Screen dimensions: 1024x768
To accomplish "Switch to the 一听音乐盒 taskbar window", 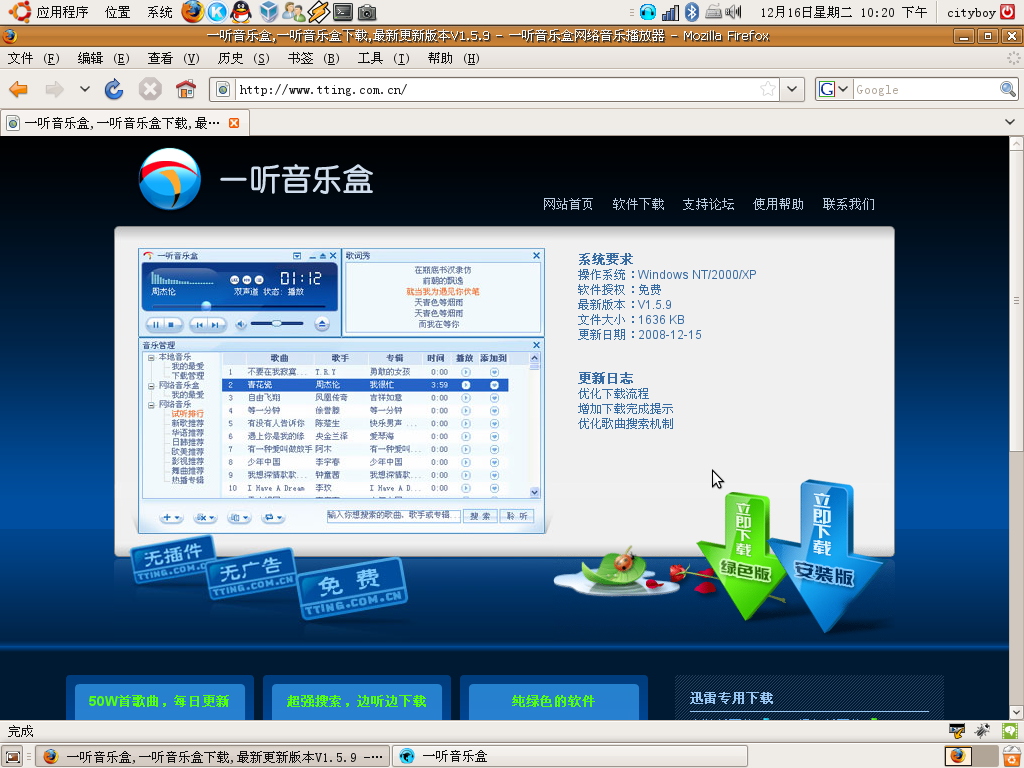I will (x=571, y=756).
